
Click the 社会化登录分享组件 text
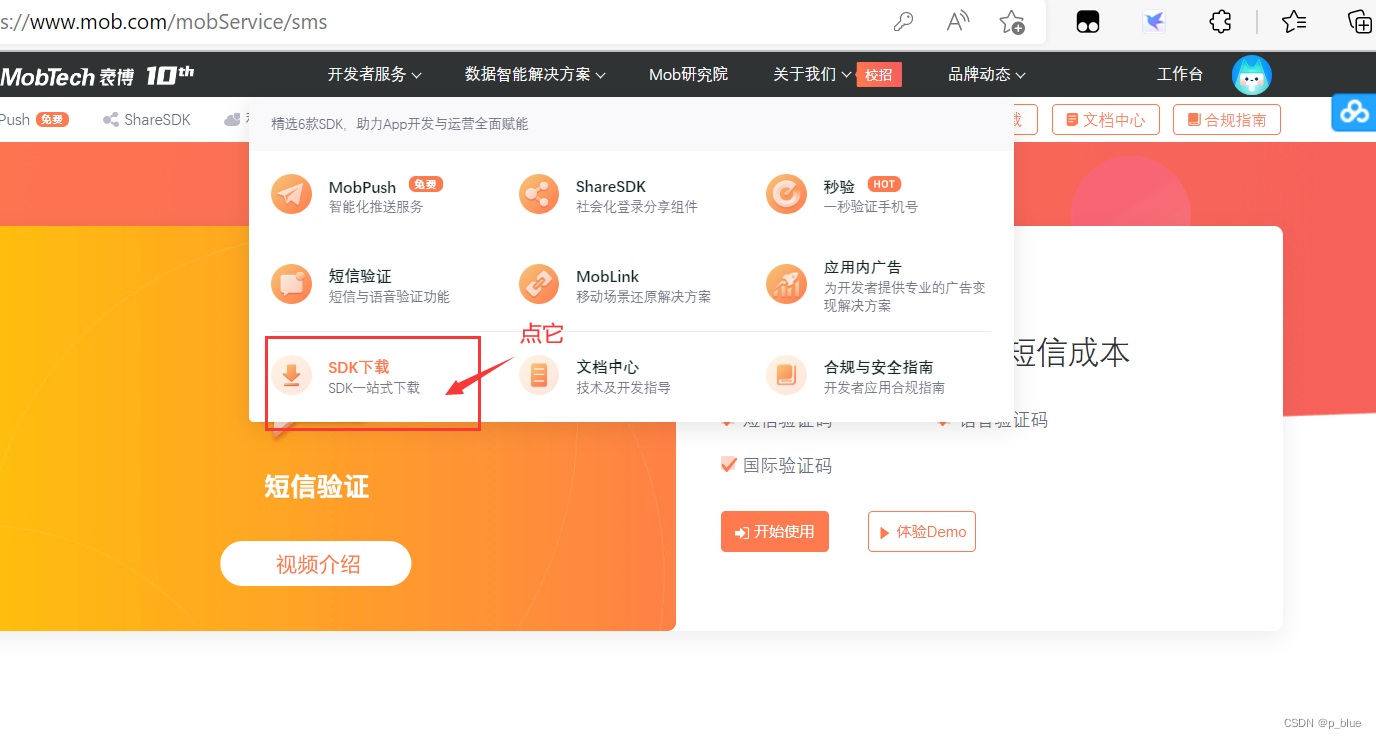pyautogui.click(x=637, y=207)
